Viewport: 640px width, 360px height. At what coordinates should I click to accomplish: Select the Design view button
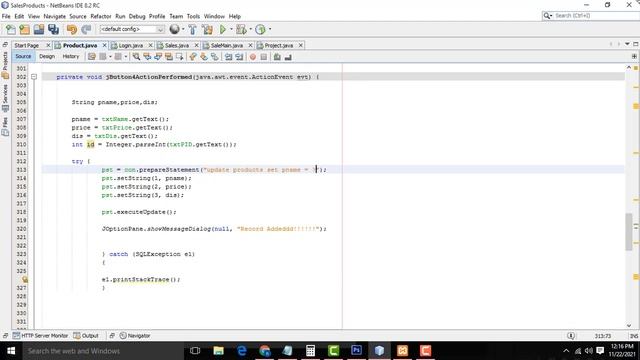click(47, 56)
